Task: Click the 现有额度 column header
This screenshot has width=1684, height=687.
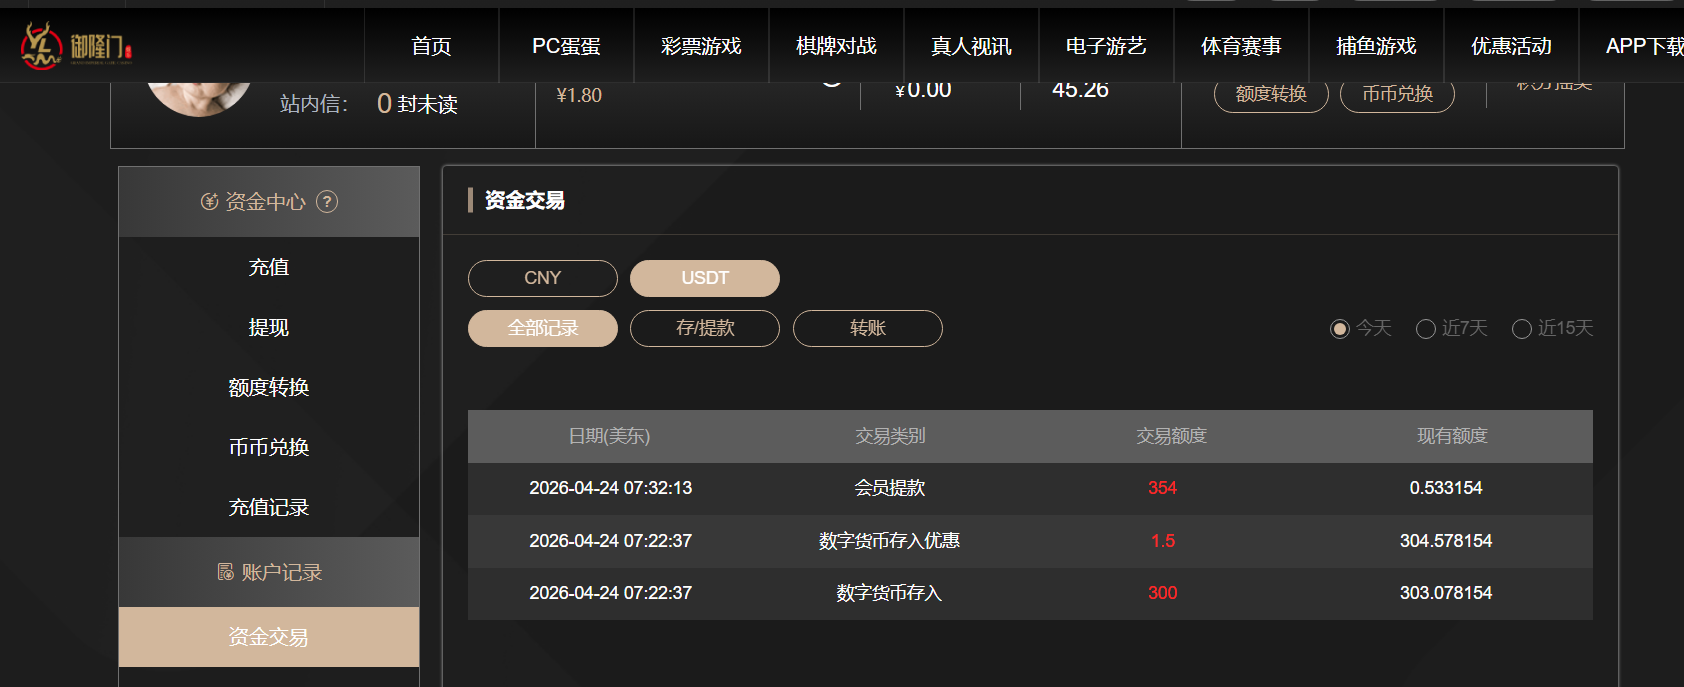Action: pos(1452,436)
